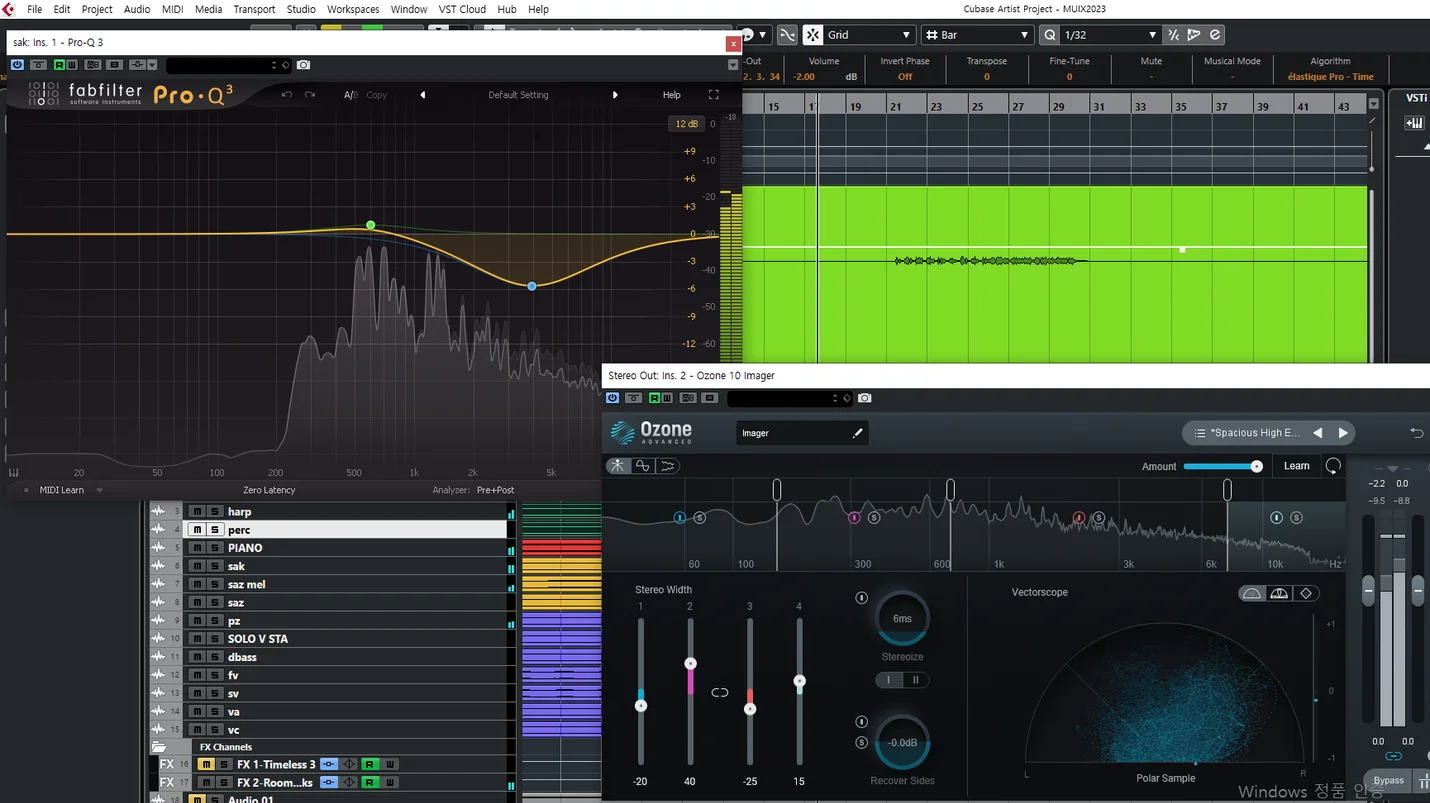Viewport: 1430px width, 803px height.
Task: Toggle the Stereo Width band link icon
Action: (x=720, y=692)
